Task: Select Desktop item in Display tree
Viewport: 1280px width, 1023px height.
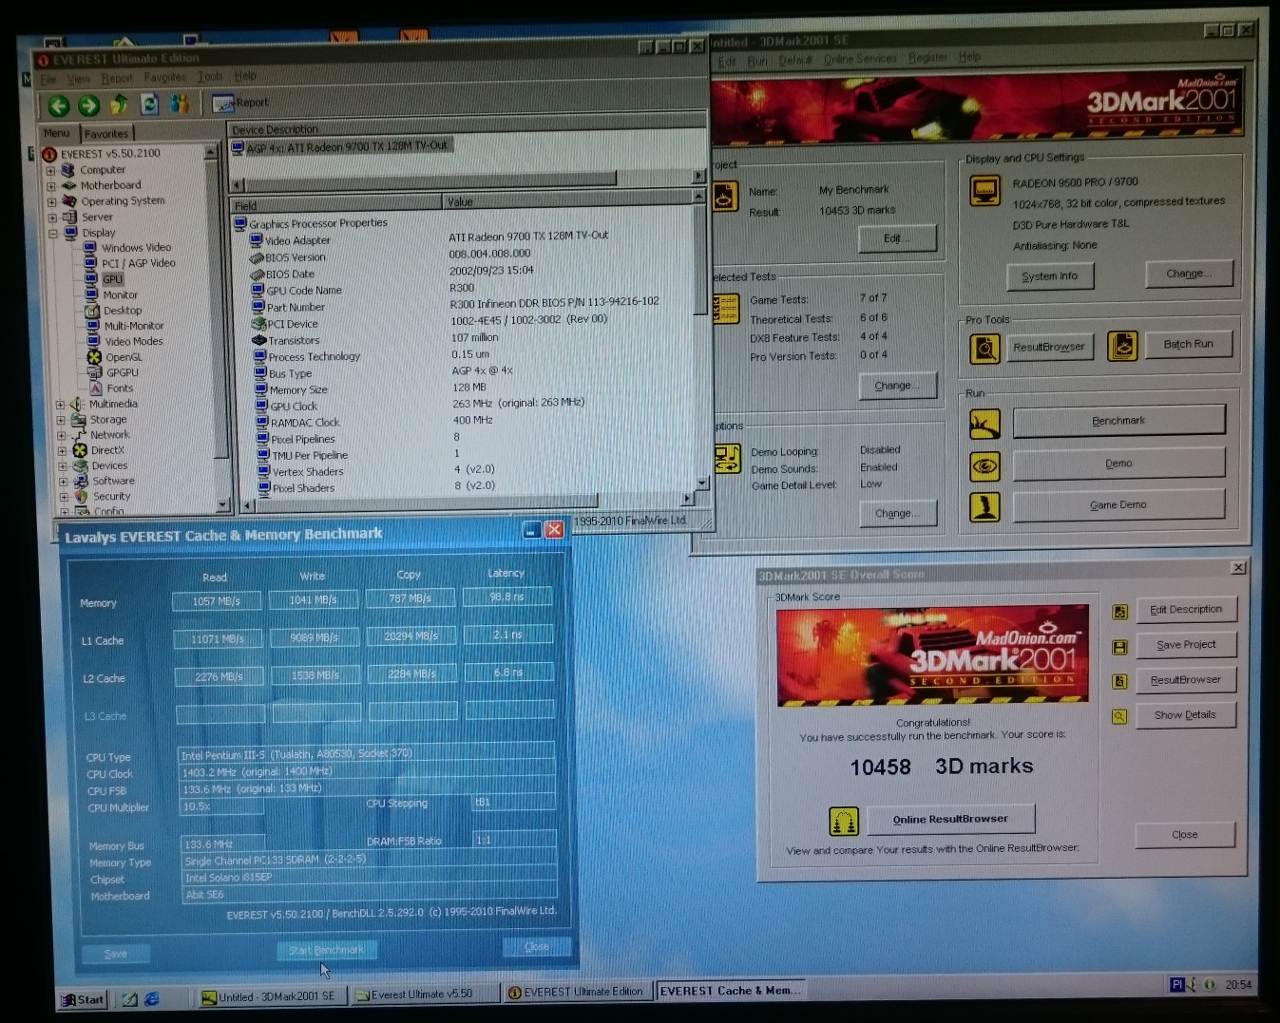Action: click(x=122, y=310)
